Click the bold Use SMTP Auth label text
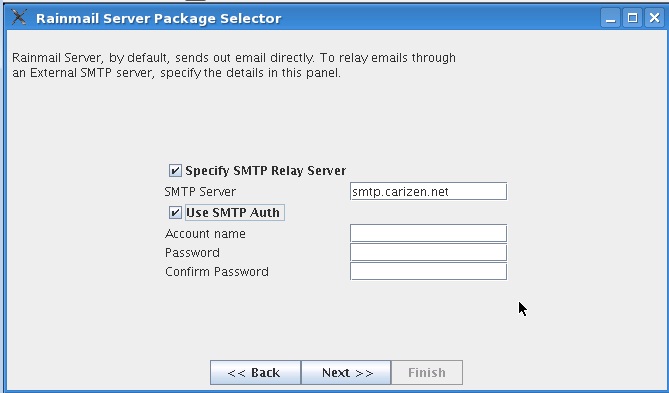Viewport: 669px width, 393px height. 233,213
